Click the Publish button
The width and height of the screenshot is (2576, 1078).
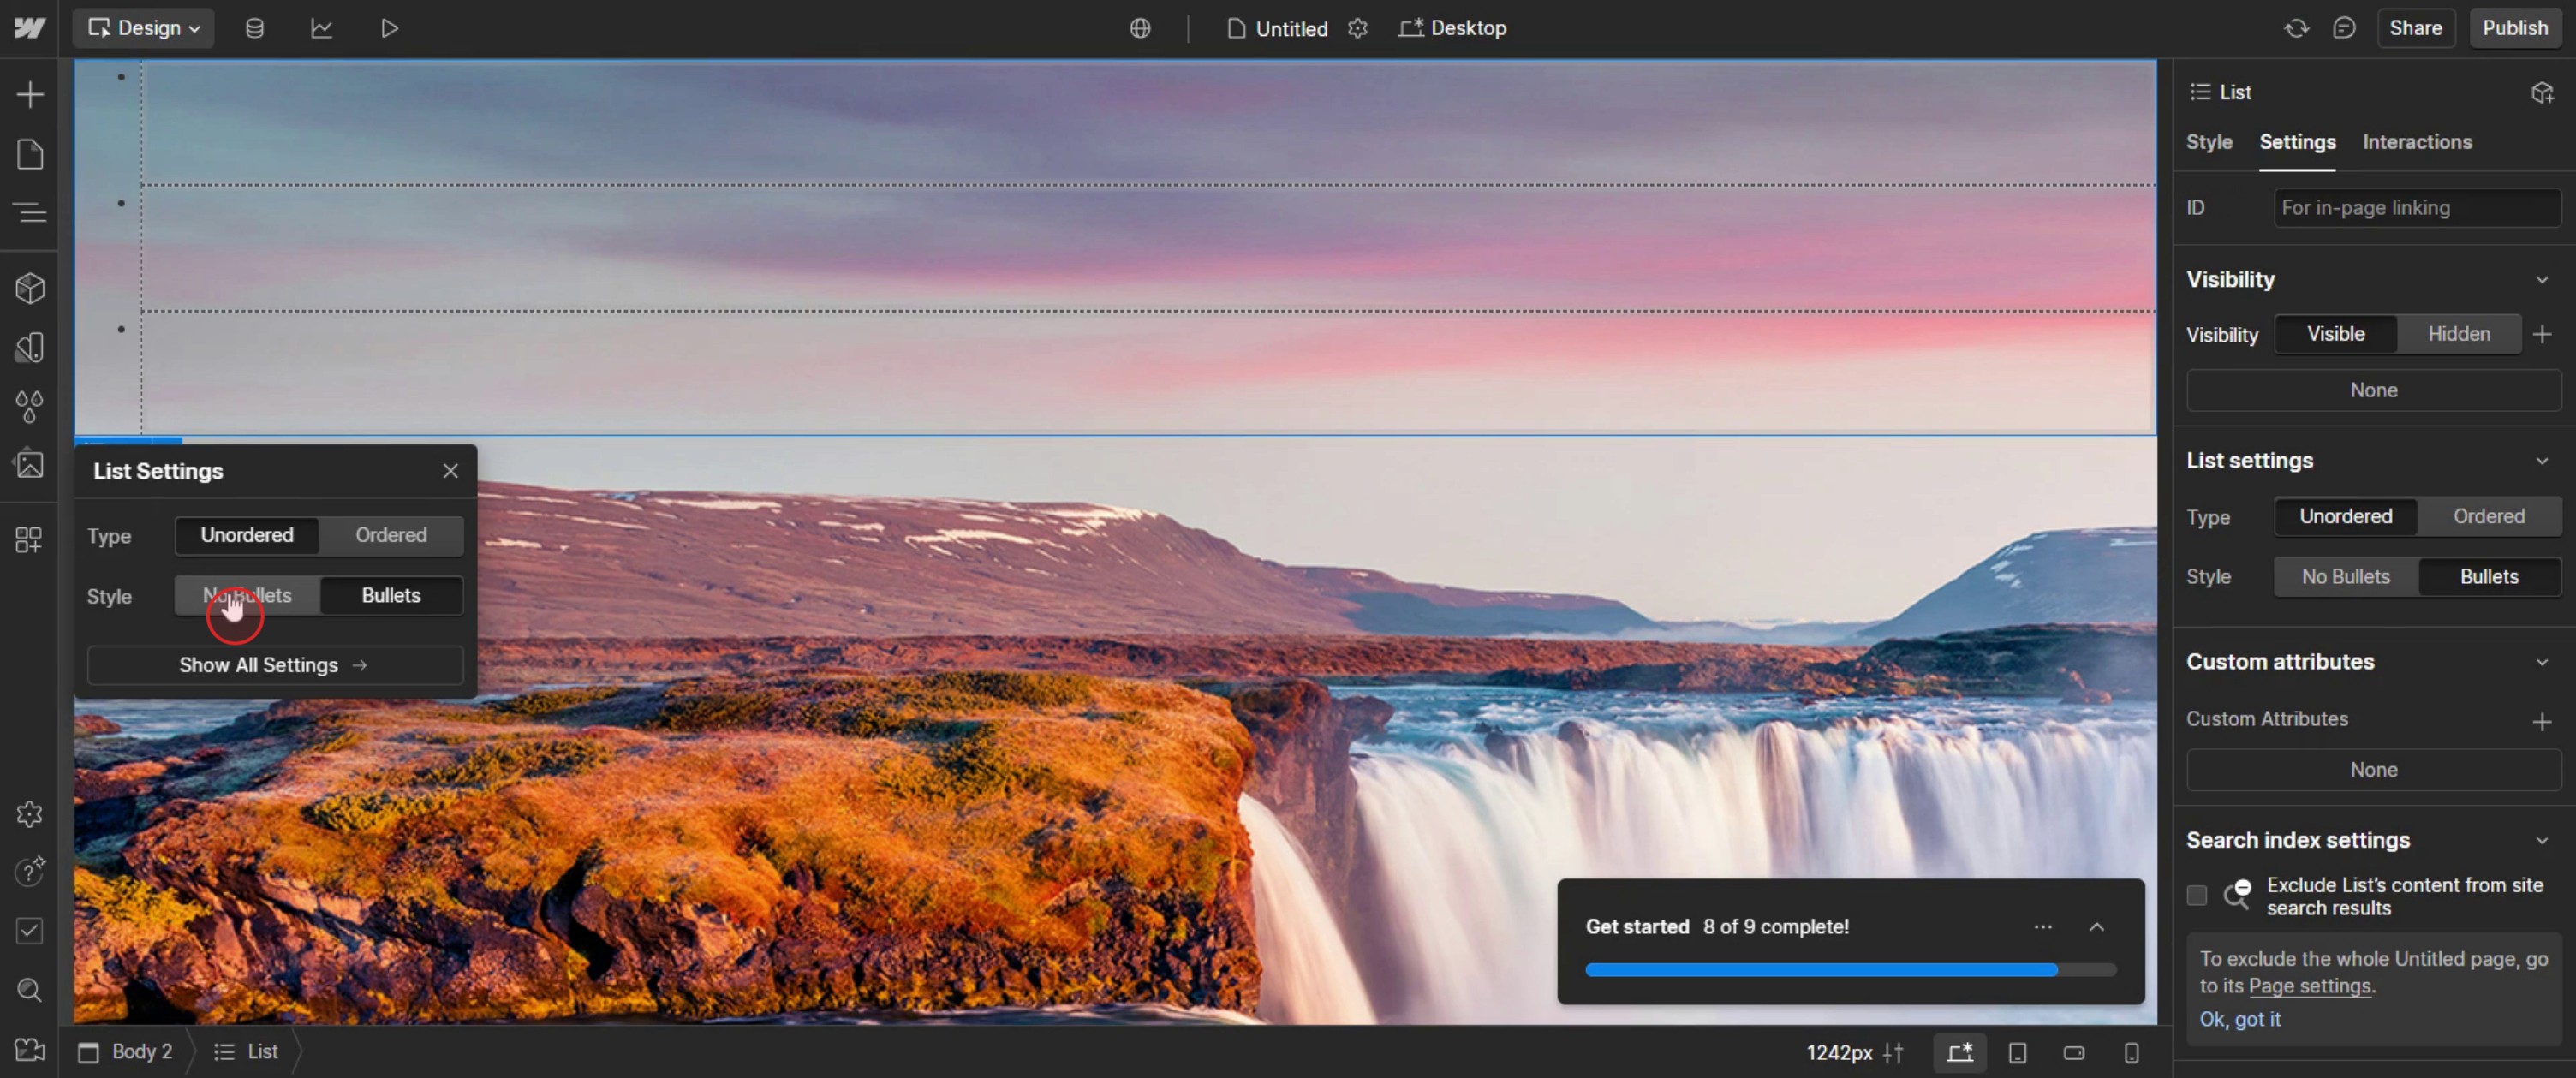pos(2514,28)
